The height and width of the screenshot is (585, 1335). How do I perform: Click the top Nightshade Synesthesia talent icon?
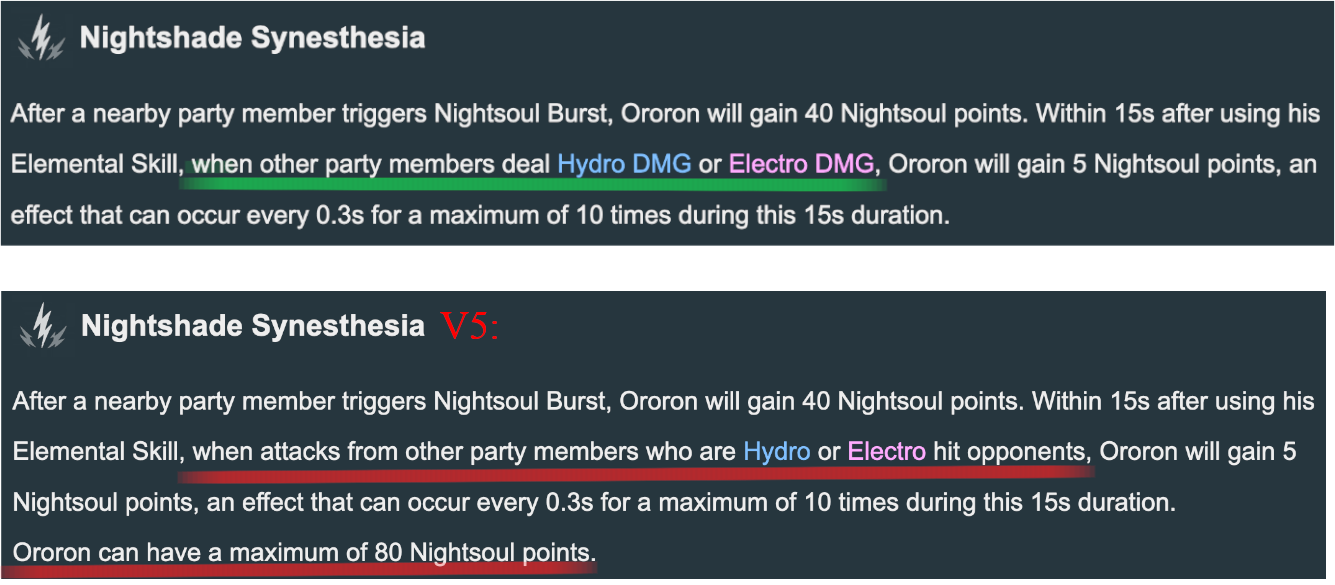pos(40,39)
